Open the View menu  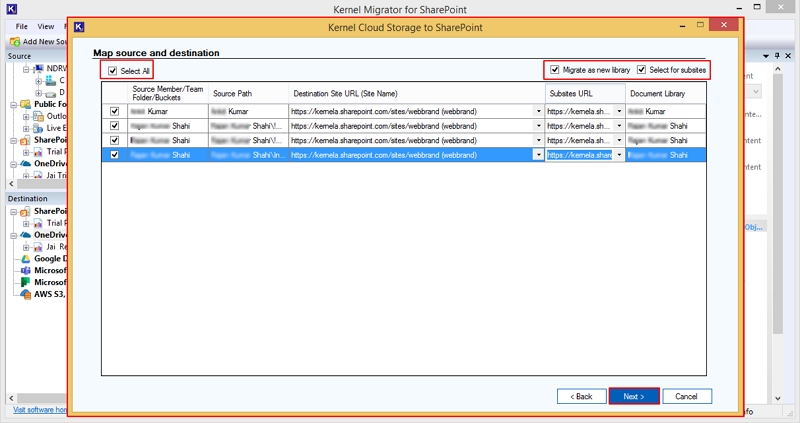pos(45,27)
